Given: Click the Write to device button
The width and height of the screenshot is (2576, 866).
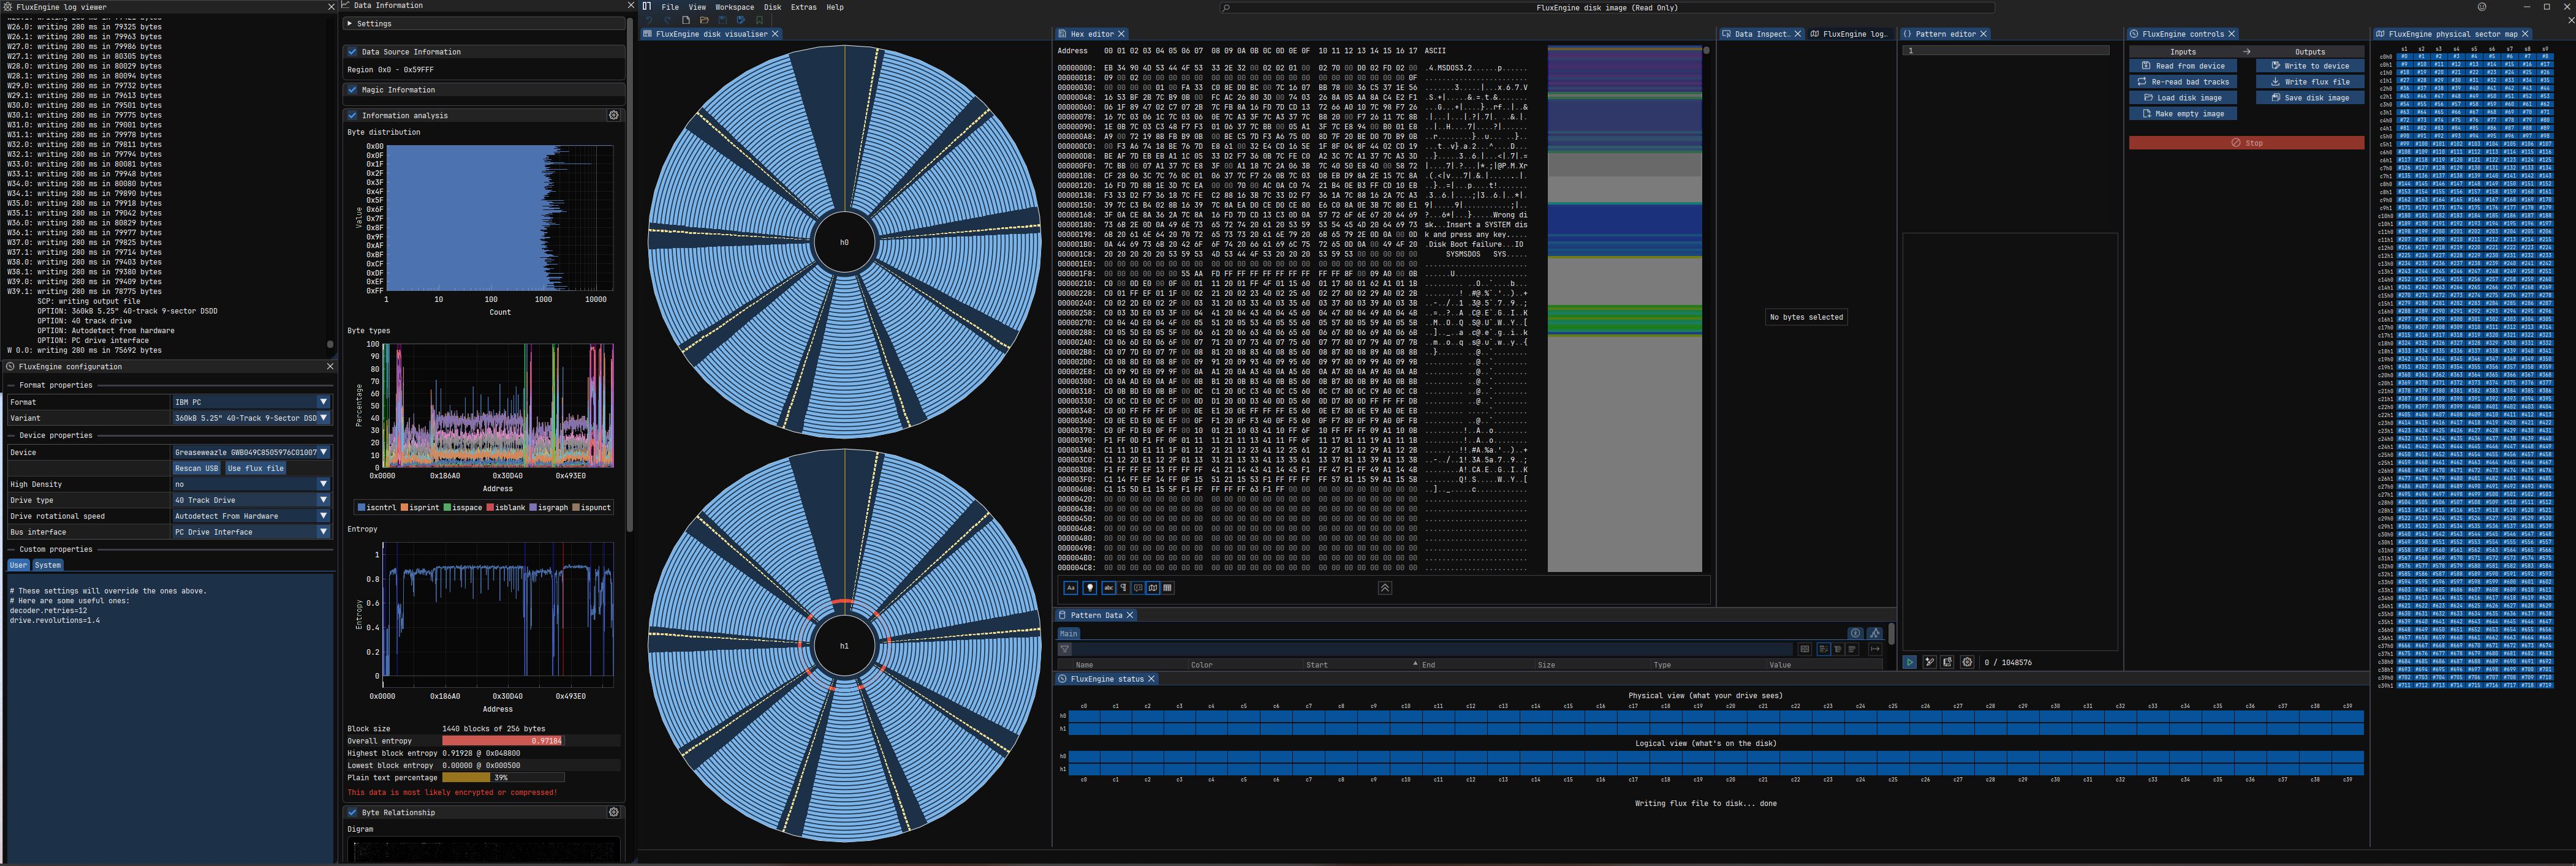Looking at the screenshot, I should pos(2310,66).
